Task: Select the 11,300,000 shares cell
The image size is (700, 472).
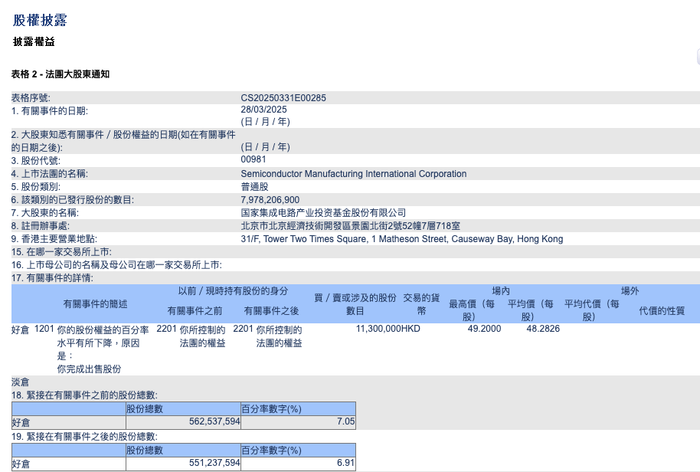Action: pos(378,329)
